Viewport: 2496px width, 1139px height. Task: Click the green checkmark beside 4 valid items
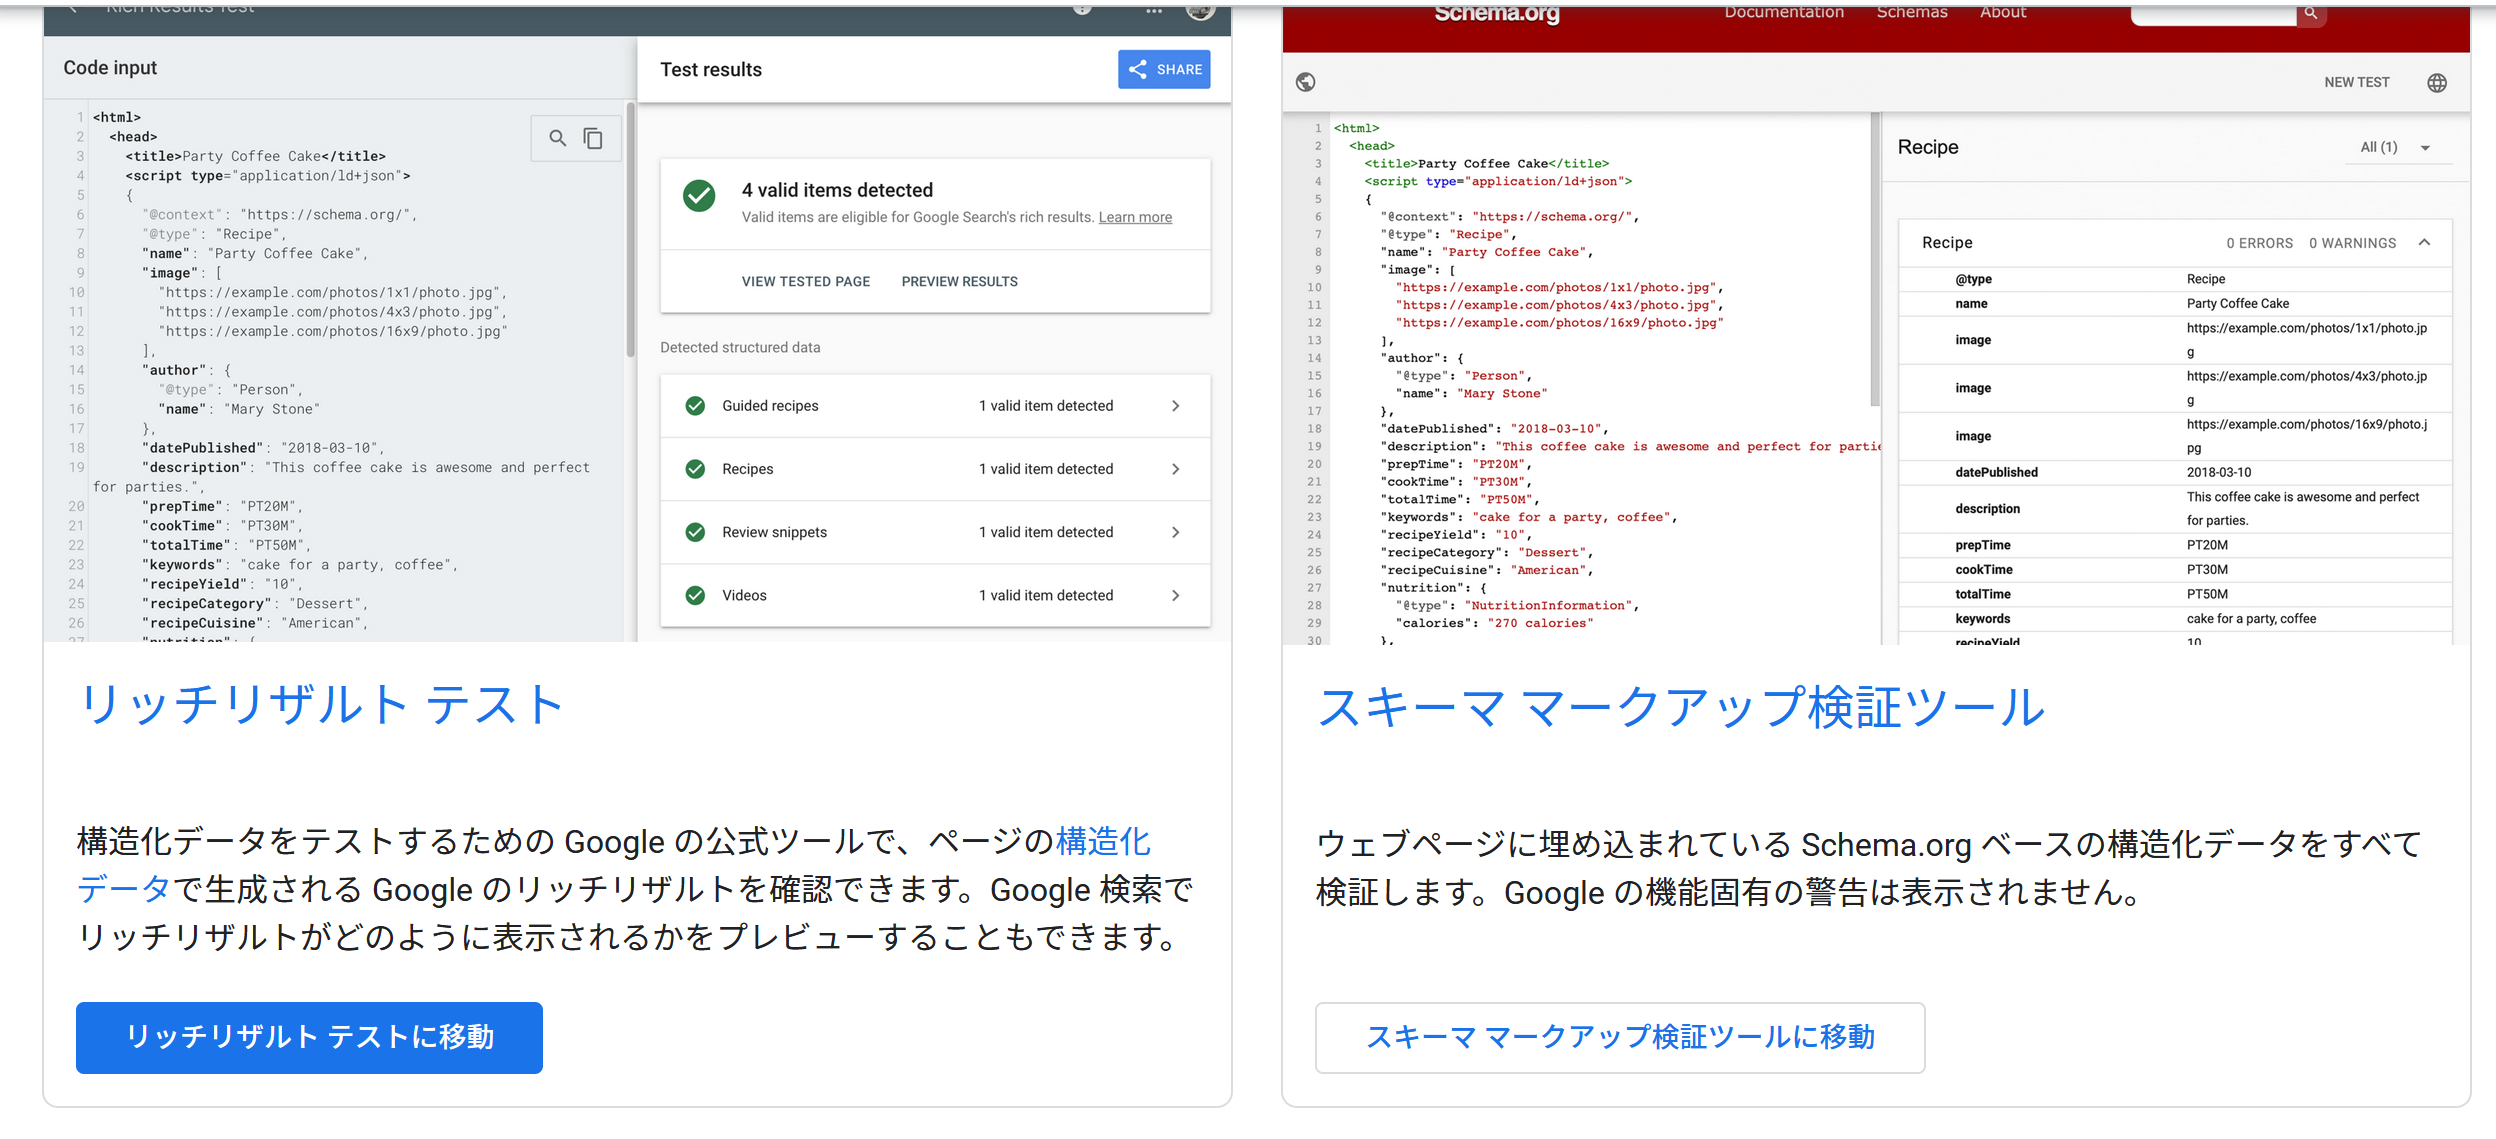(x=699, y=195)
